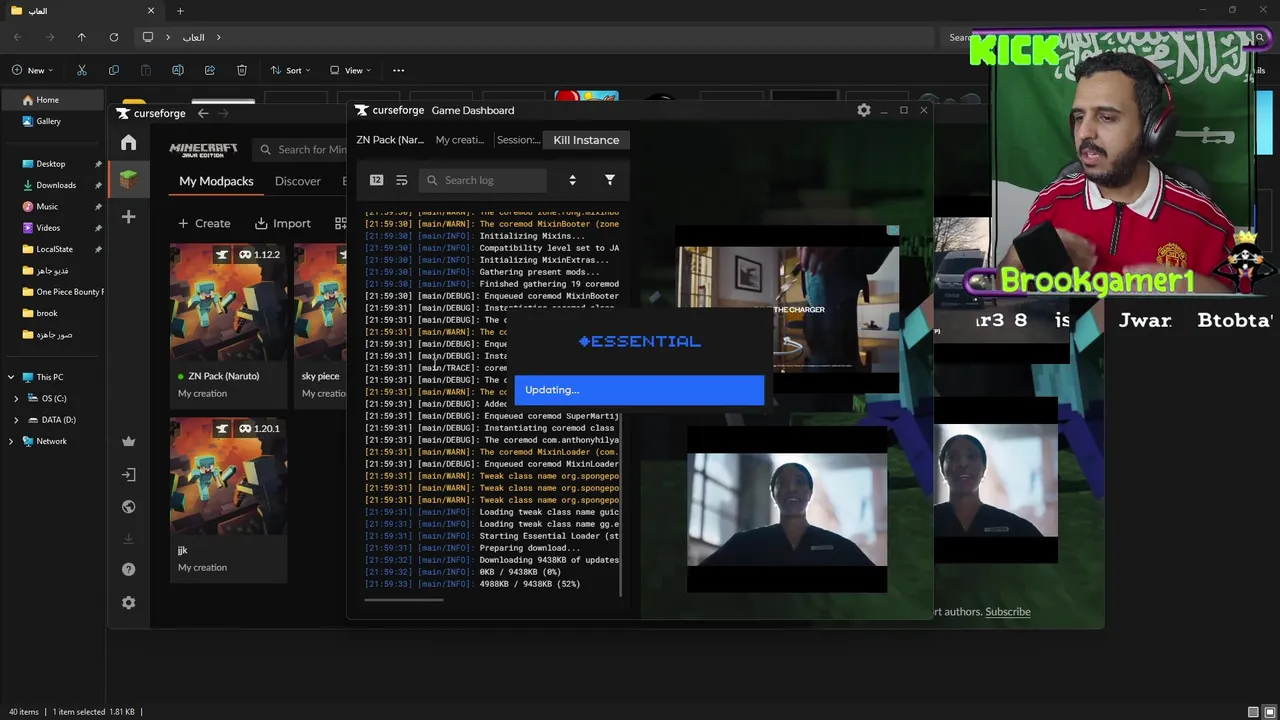Image resolution: width=1280 pixels, height=720 pixels.
Task: Open the log filter funnel icon
Action: coord(610,180)
